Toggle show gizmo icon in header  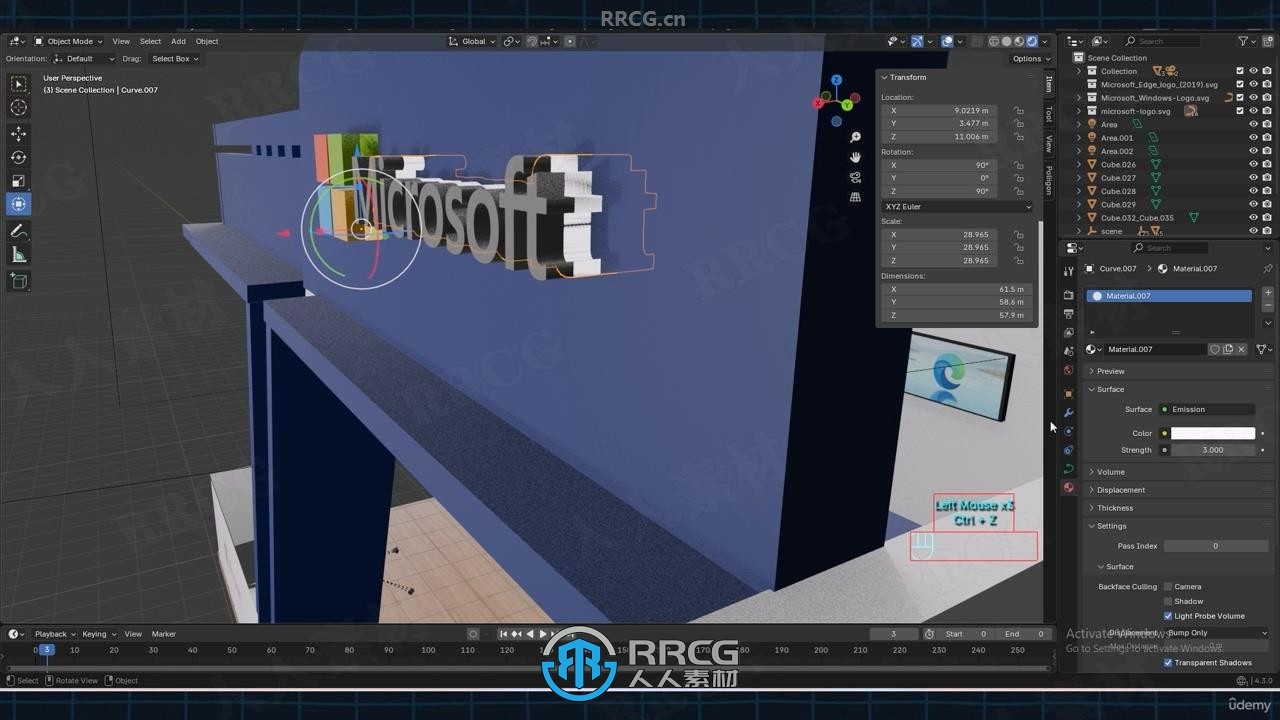[917, 41]
